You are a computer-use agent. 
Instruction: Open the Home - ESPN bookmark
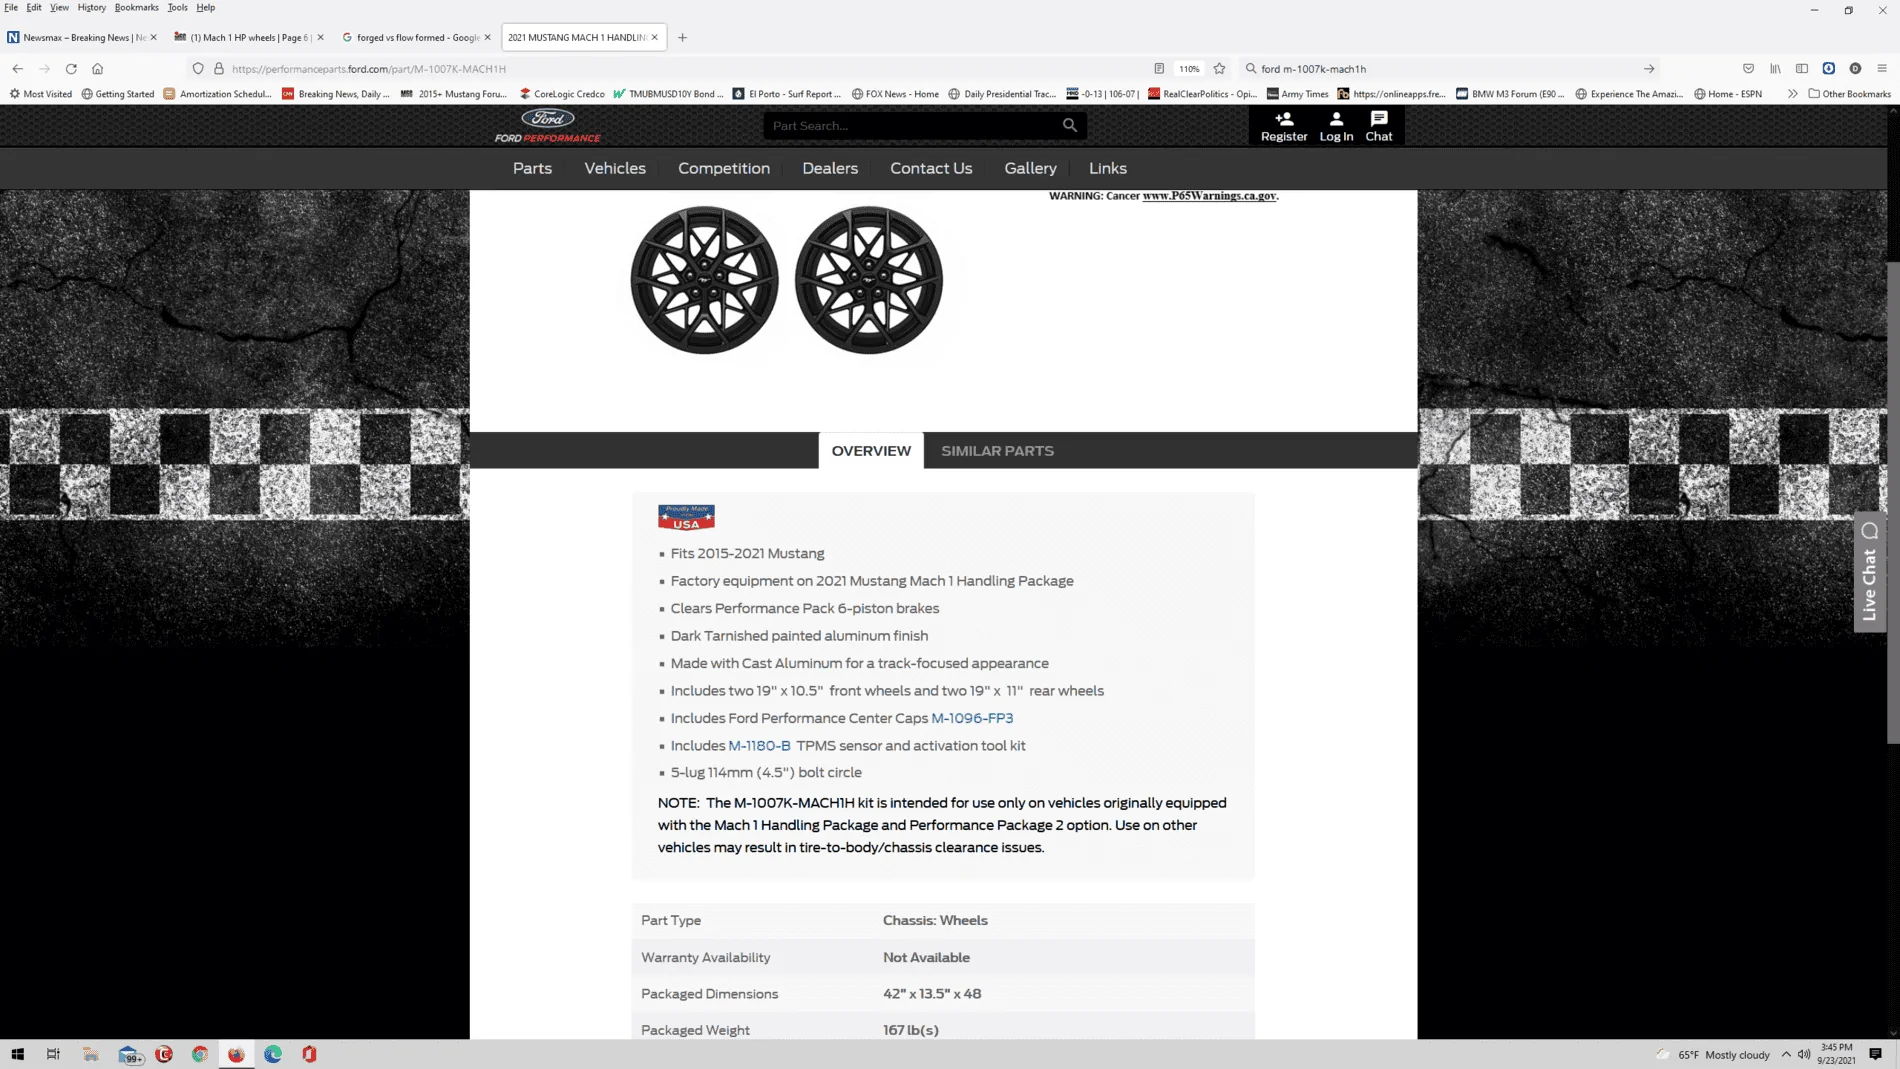point(1728,94)
